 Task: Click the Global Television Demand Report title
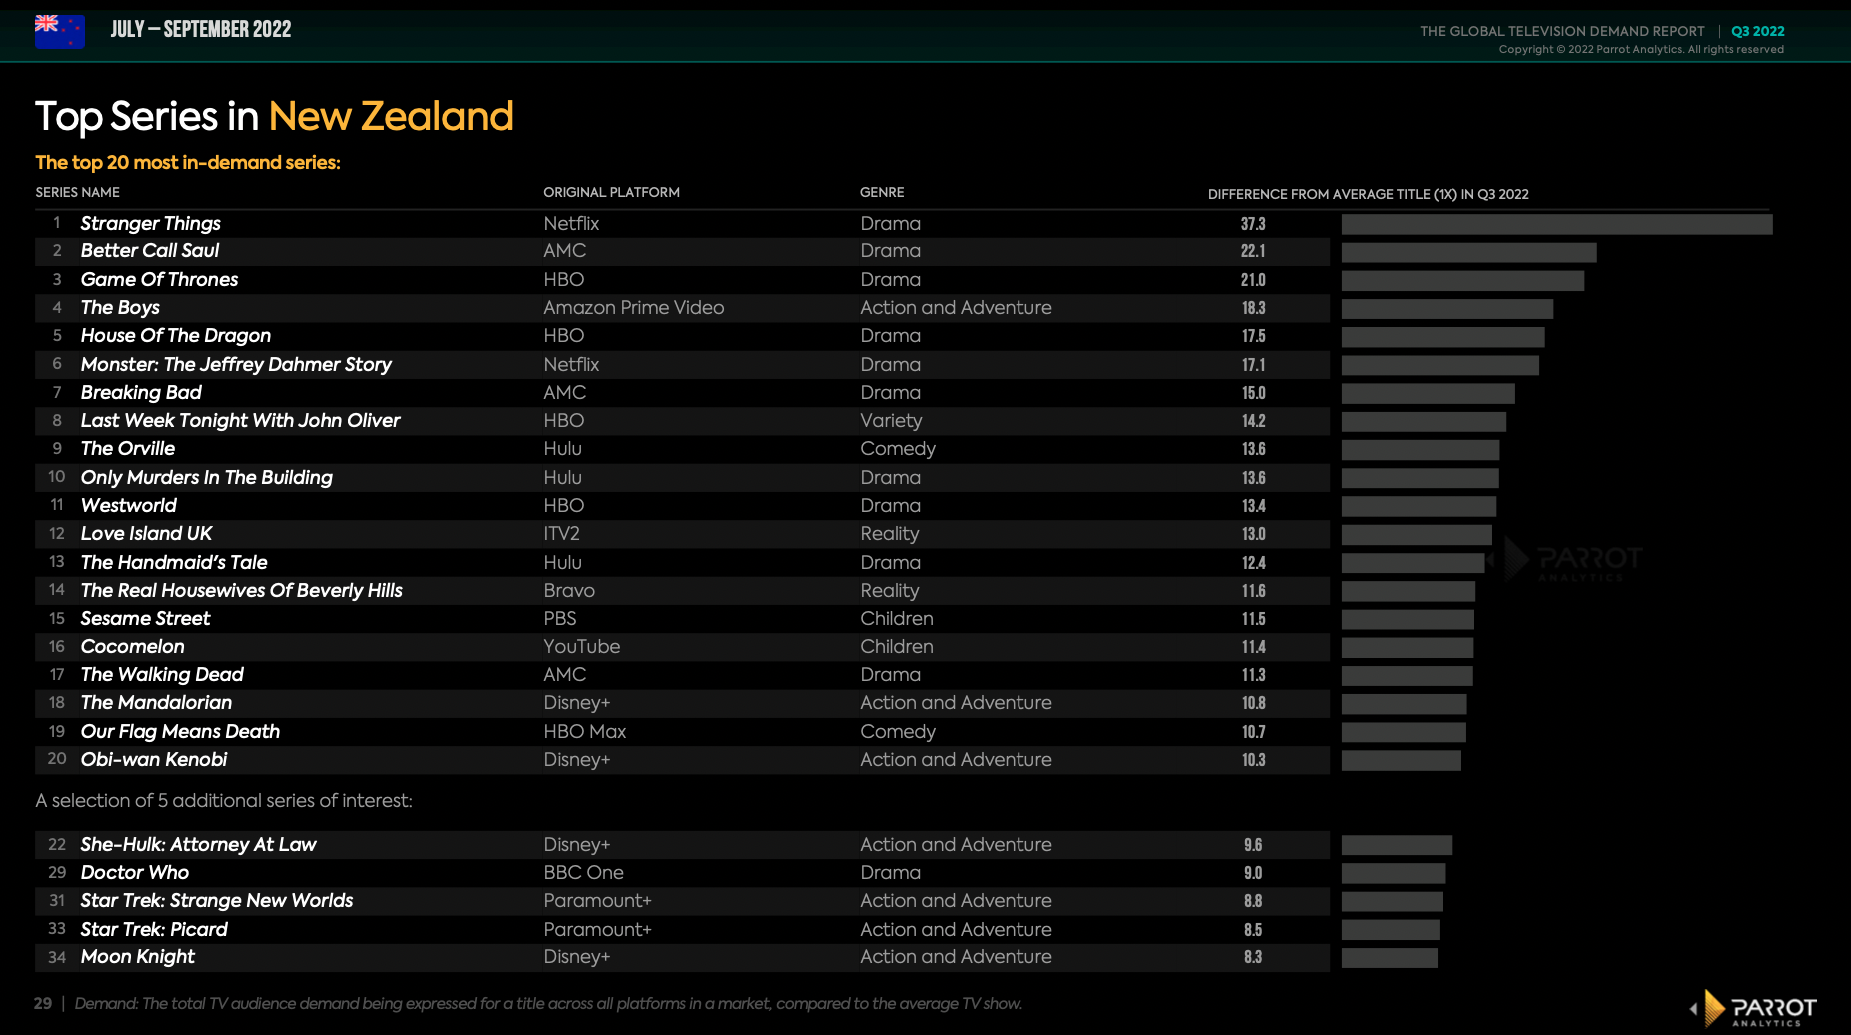1561,31
